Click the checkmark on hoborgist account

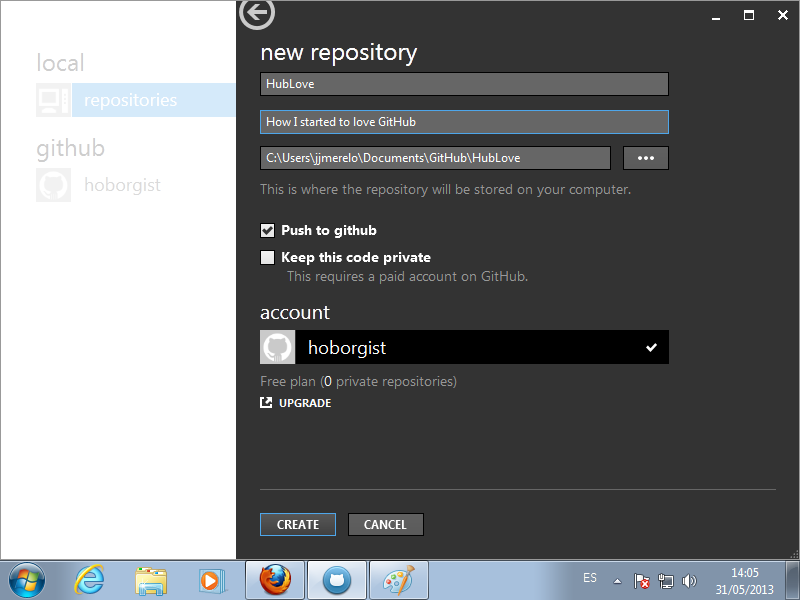(x=652, y=347)
